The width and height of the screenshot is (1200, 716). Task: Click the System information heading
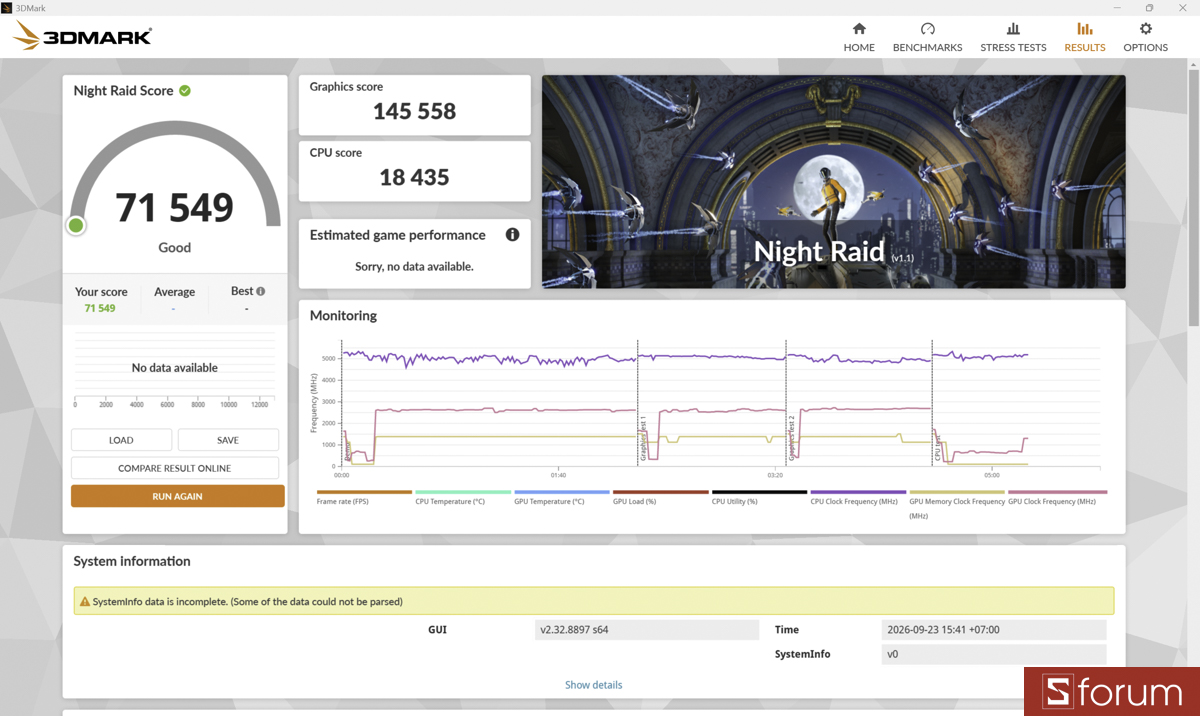point(132,561)
